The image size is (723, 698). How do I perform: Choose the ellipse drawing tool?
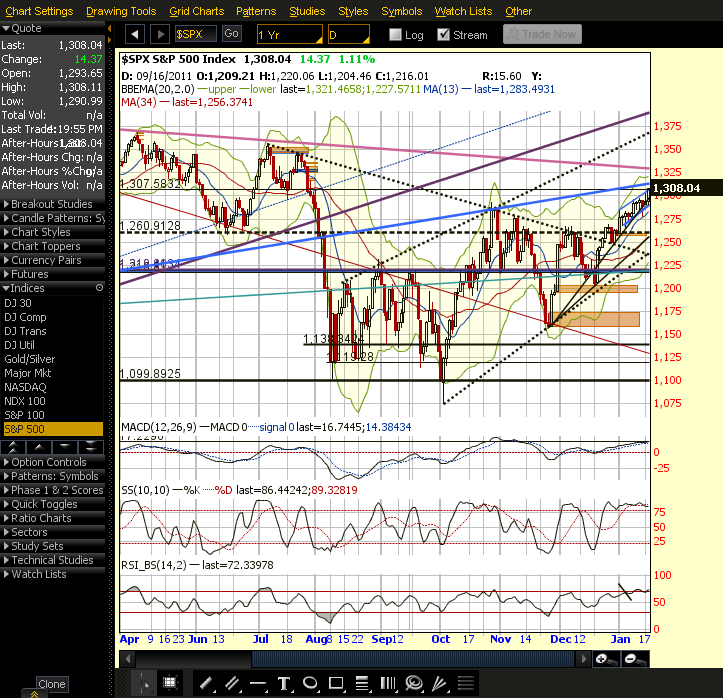pos(310,683)
